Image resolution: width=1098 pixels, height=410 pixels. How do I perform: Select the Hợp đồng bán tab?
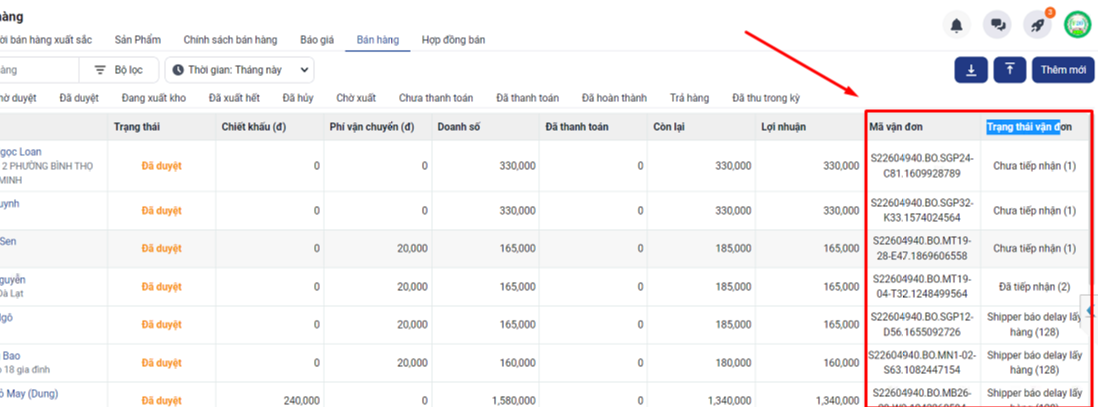click(x=453, y=40)
